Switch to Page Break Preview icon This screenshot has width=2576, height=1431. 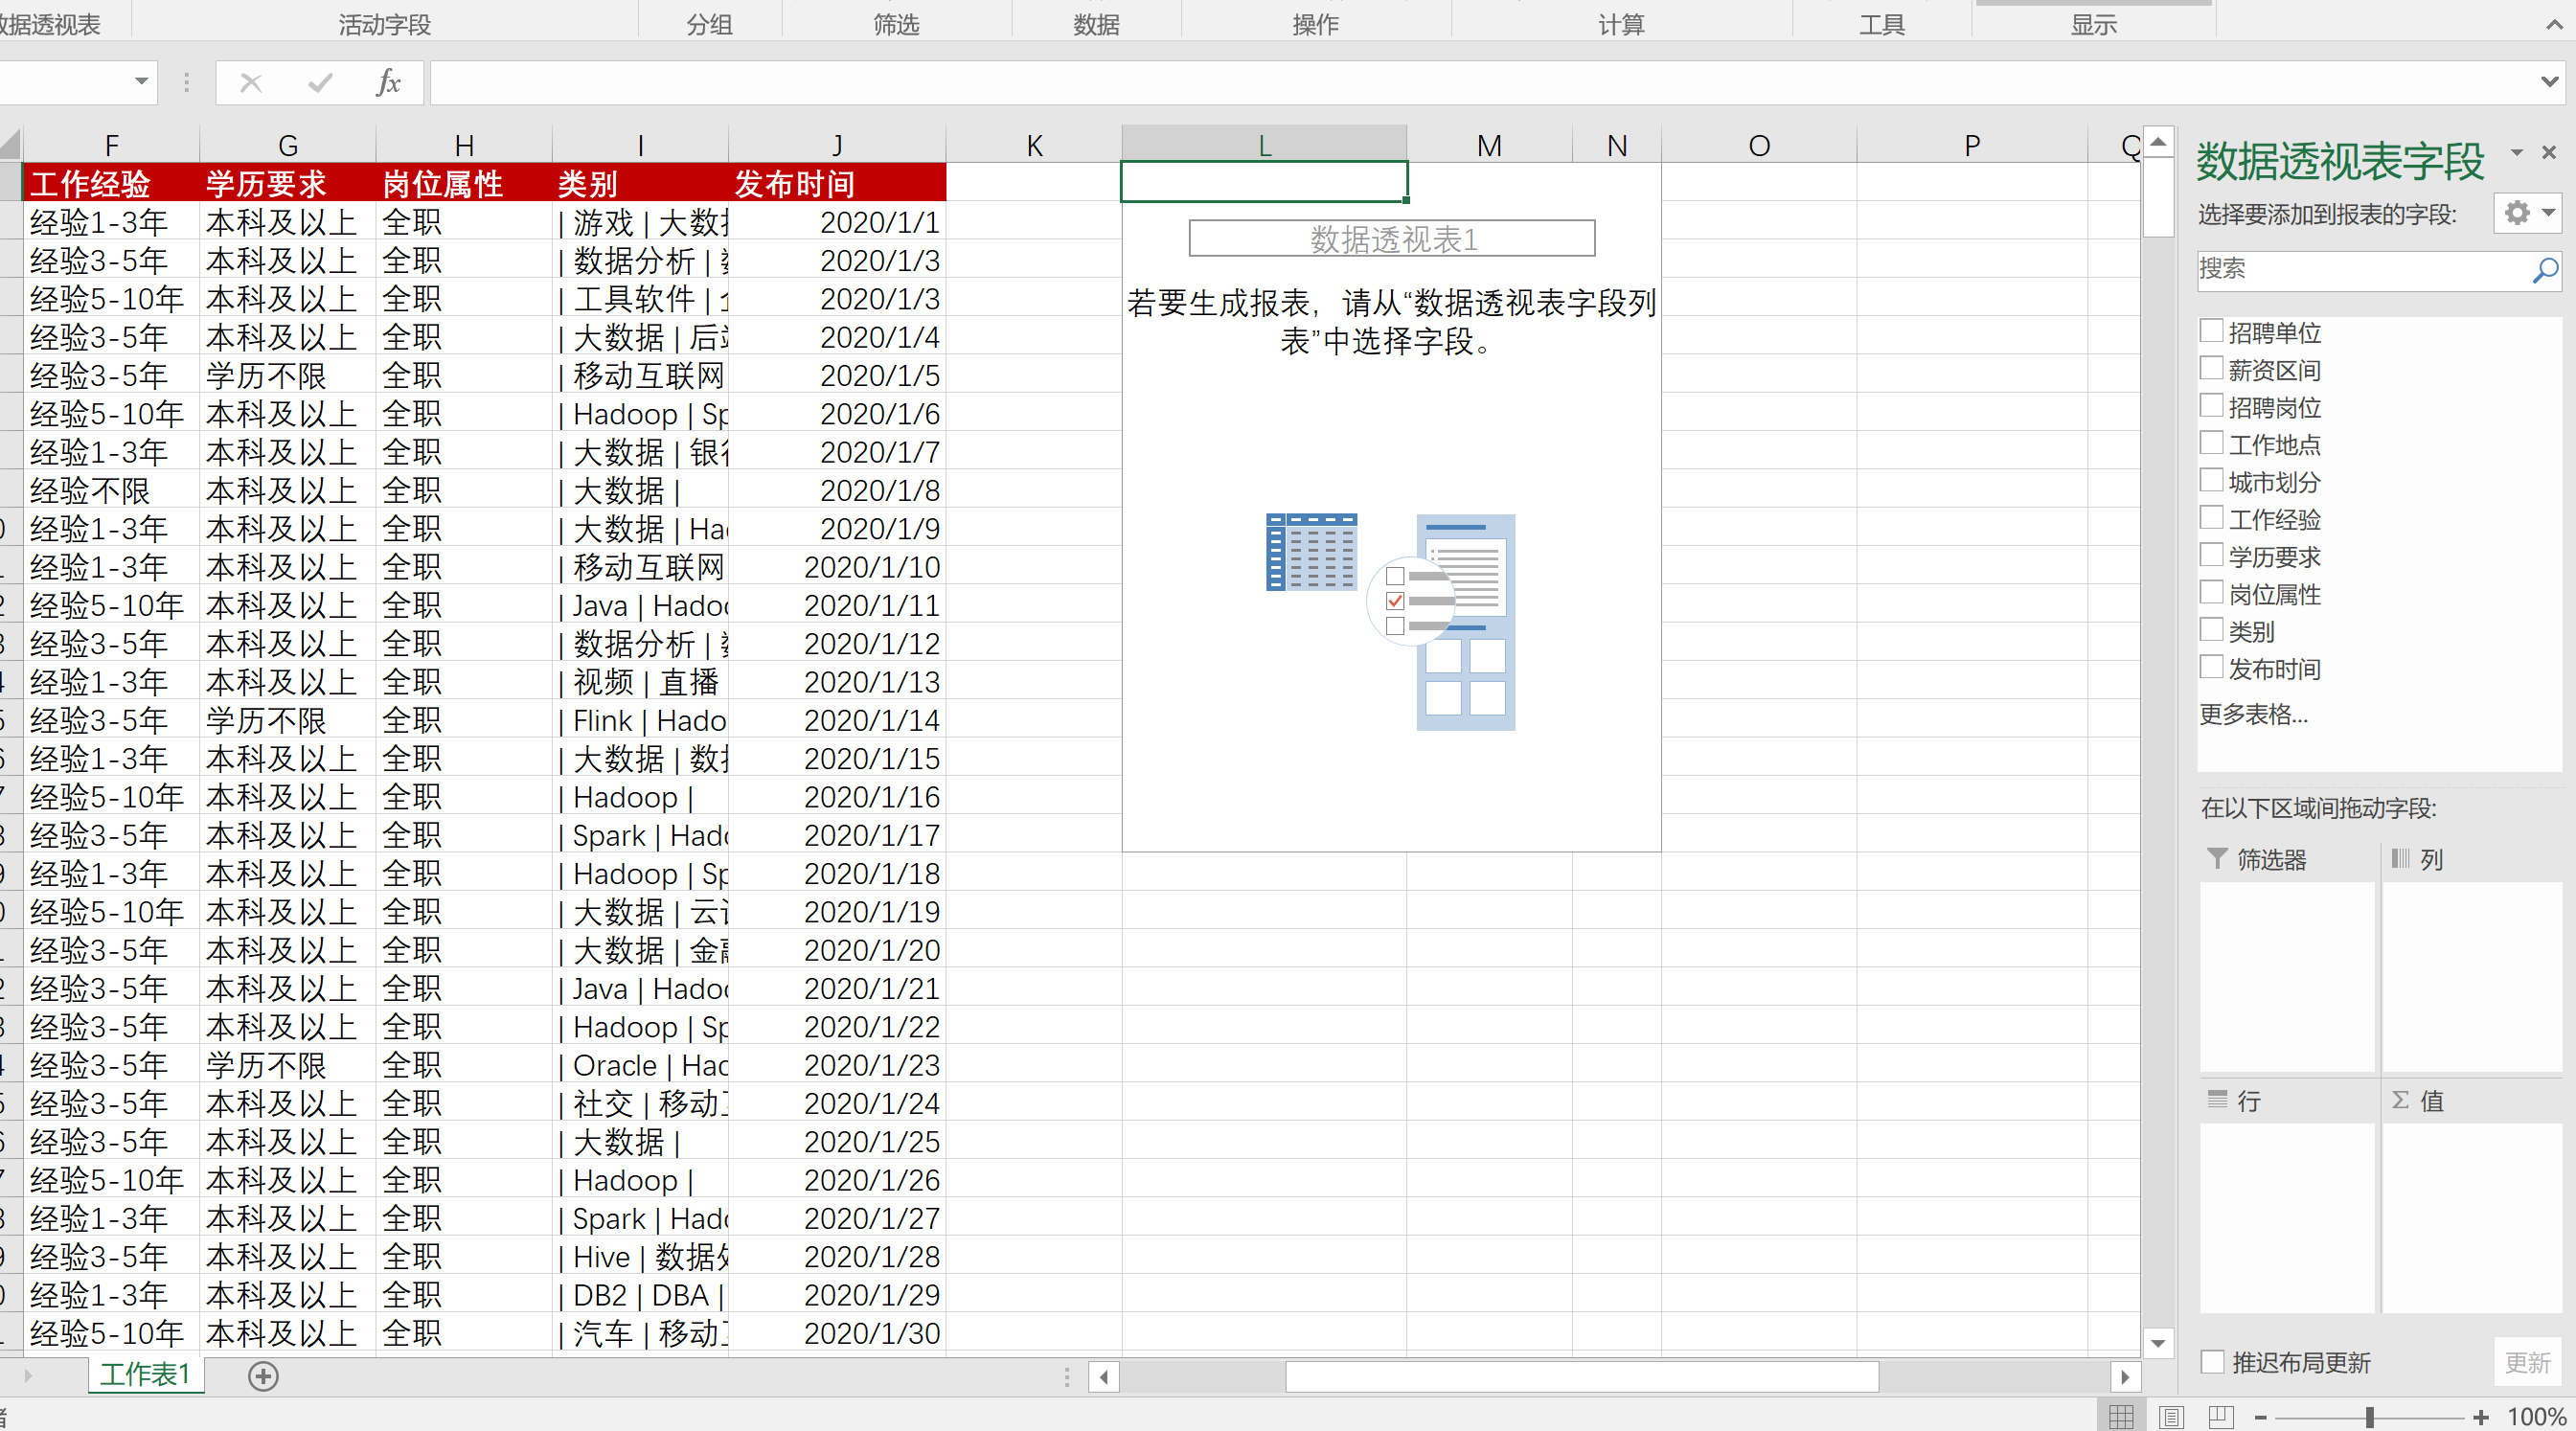(x=2221, y=1416)
